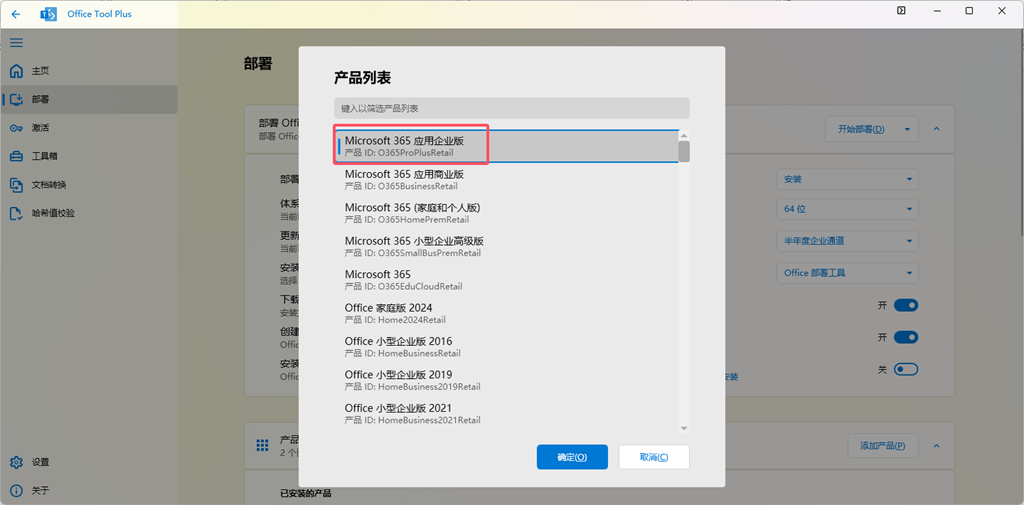Image resolution: width=1024 pixels, height=505 pixels.
Task: Minimize the Office Tool Plus window
Action: tap(935, 10)
